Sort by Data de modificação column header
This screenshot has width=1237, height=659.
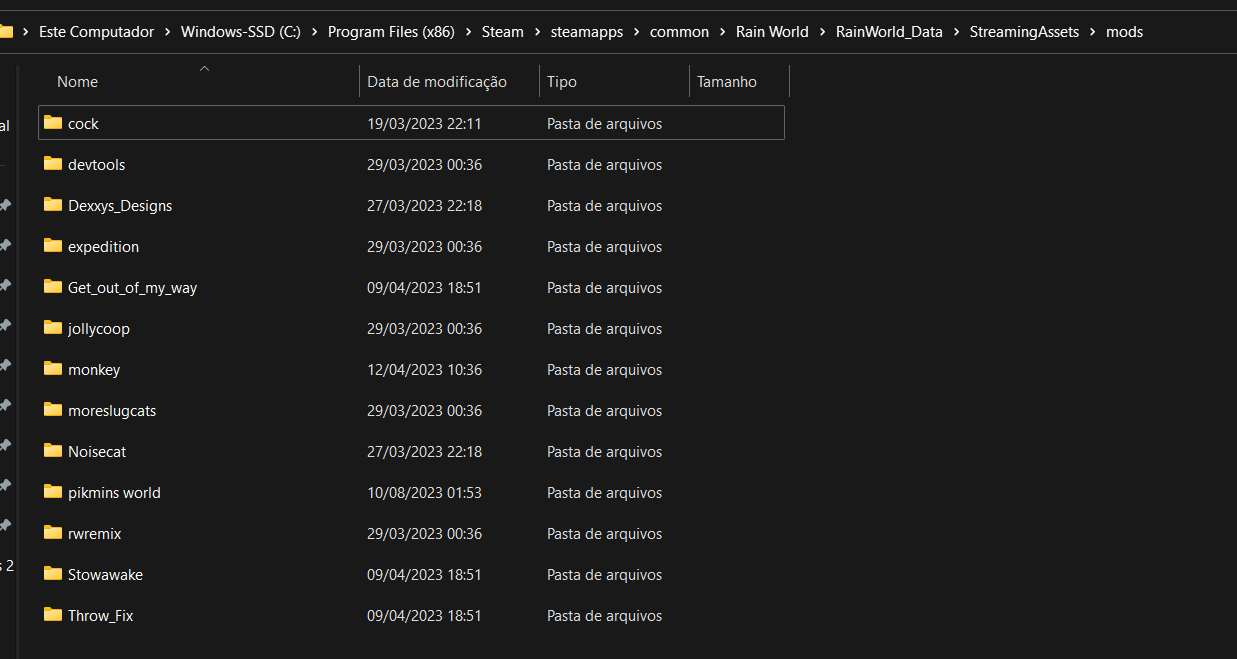pyautogui.click(x=449, y=82)
